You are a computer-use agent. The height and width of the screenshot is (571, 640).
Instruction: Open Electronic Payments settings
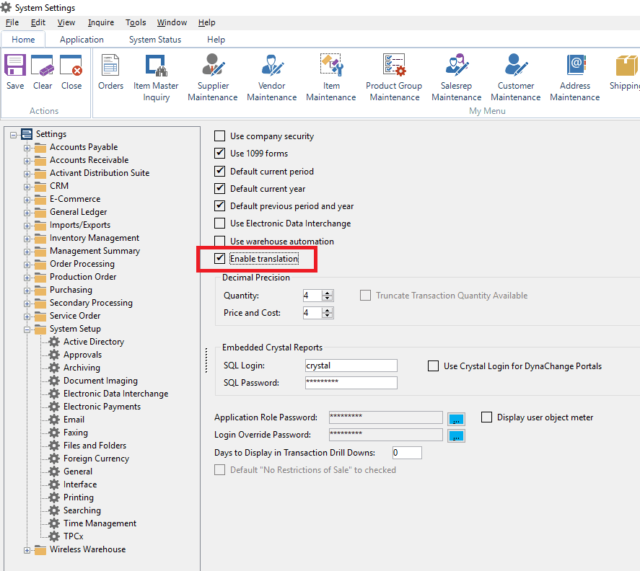pyautogui.click(x=102, y=407)
